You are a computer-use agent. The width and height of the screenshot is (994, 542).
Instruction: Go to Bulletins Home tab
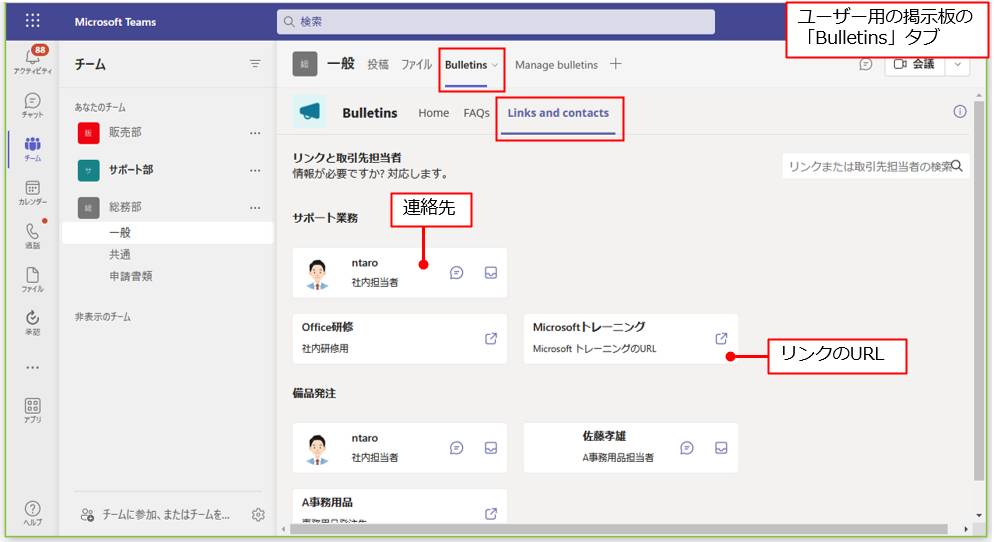tap(434, 113)
